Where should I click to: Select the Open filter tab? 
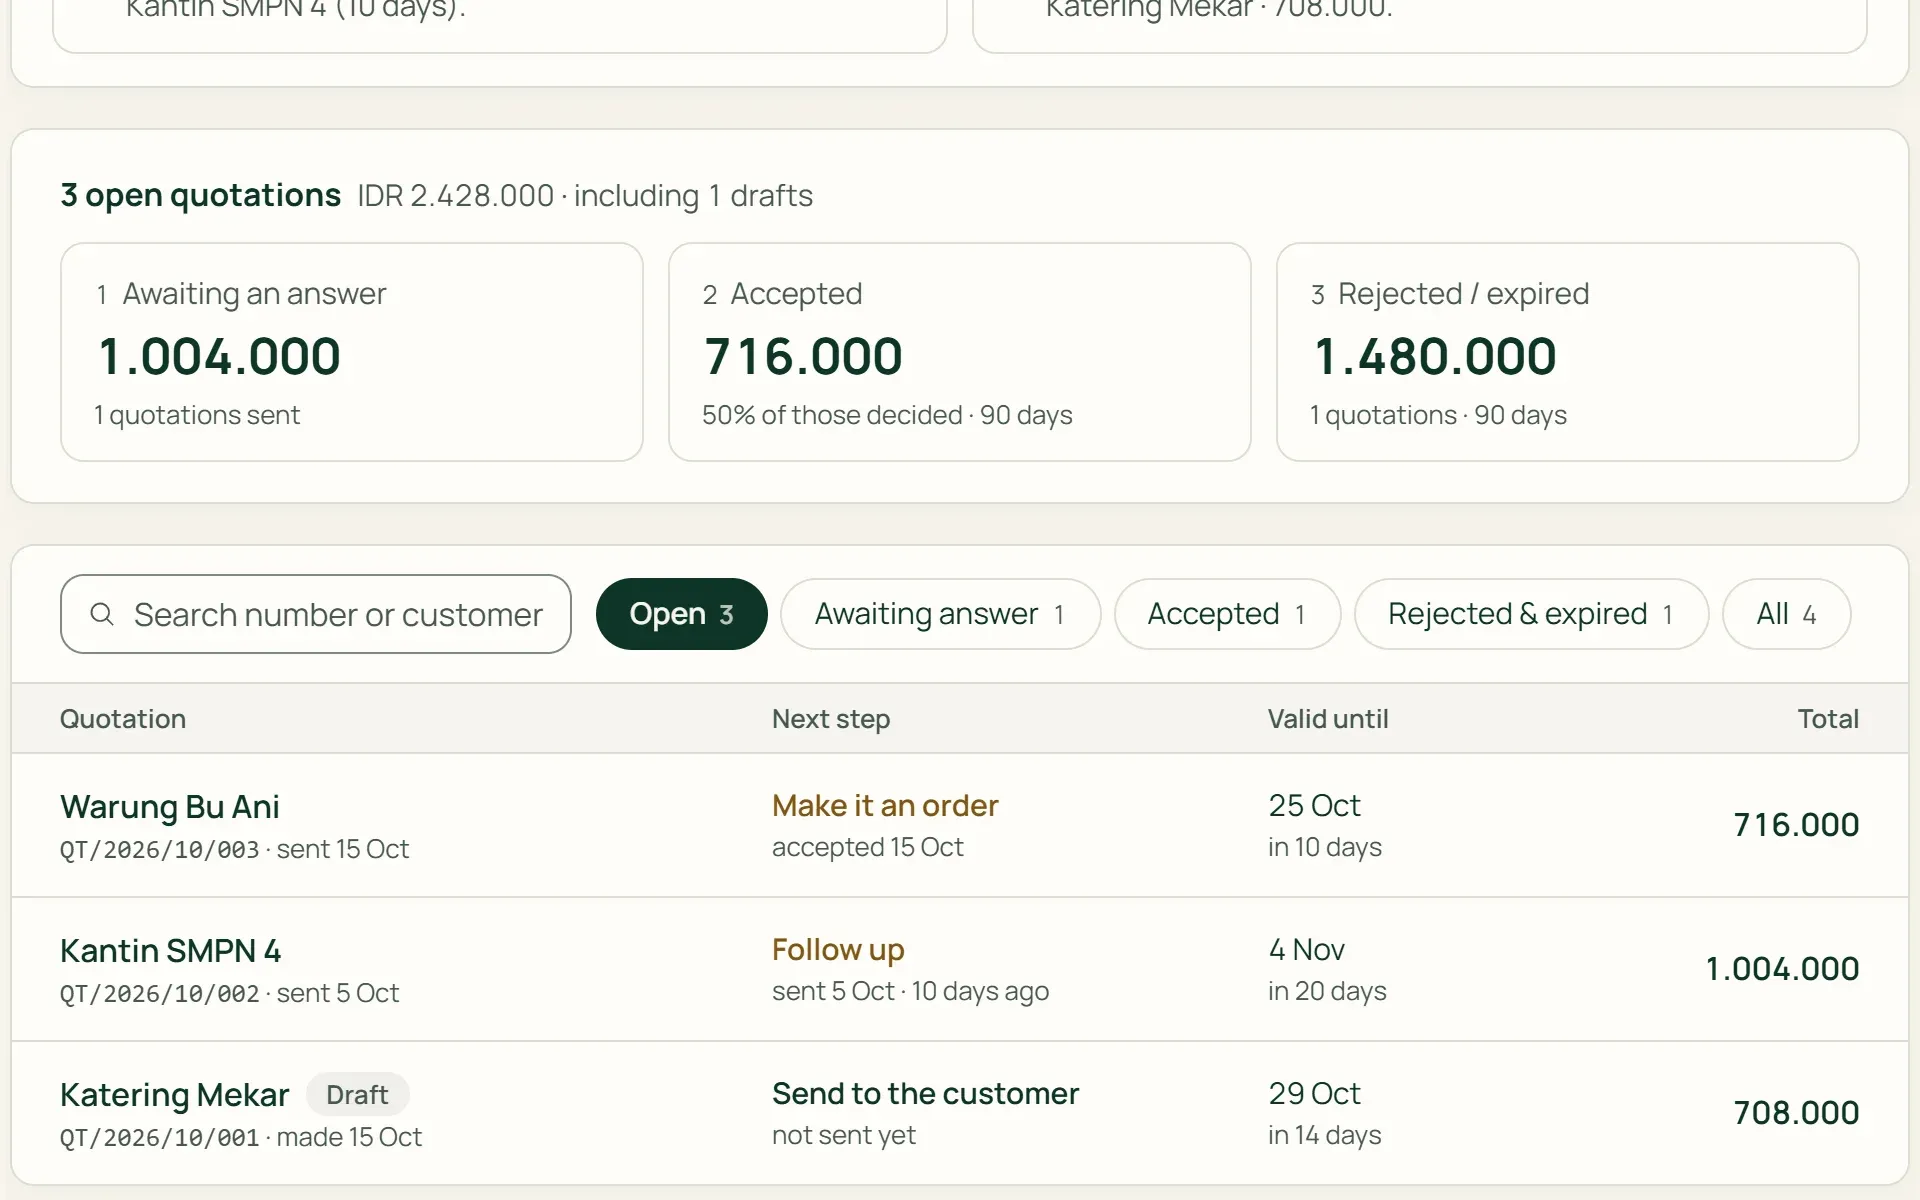[682, 614]
